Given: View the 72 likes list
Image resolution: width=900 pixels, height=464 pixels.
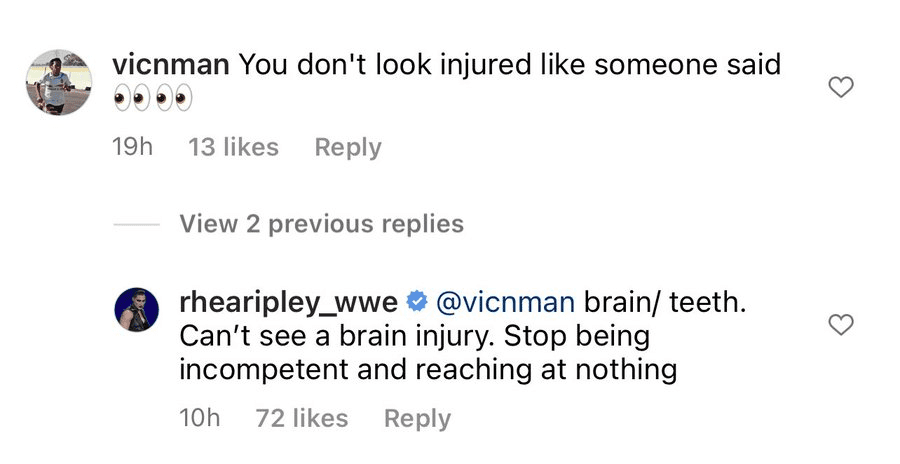Looking at the screenshot, I should (x=302, y=418).
